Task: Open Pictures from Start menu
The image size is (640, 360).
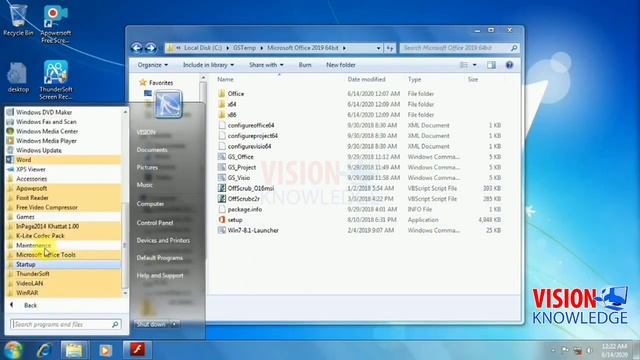Action: [147, 167]
